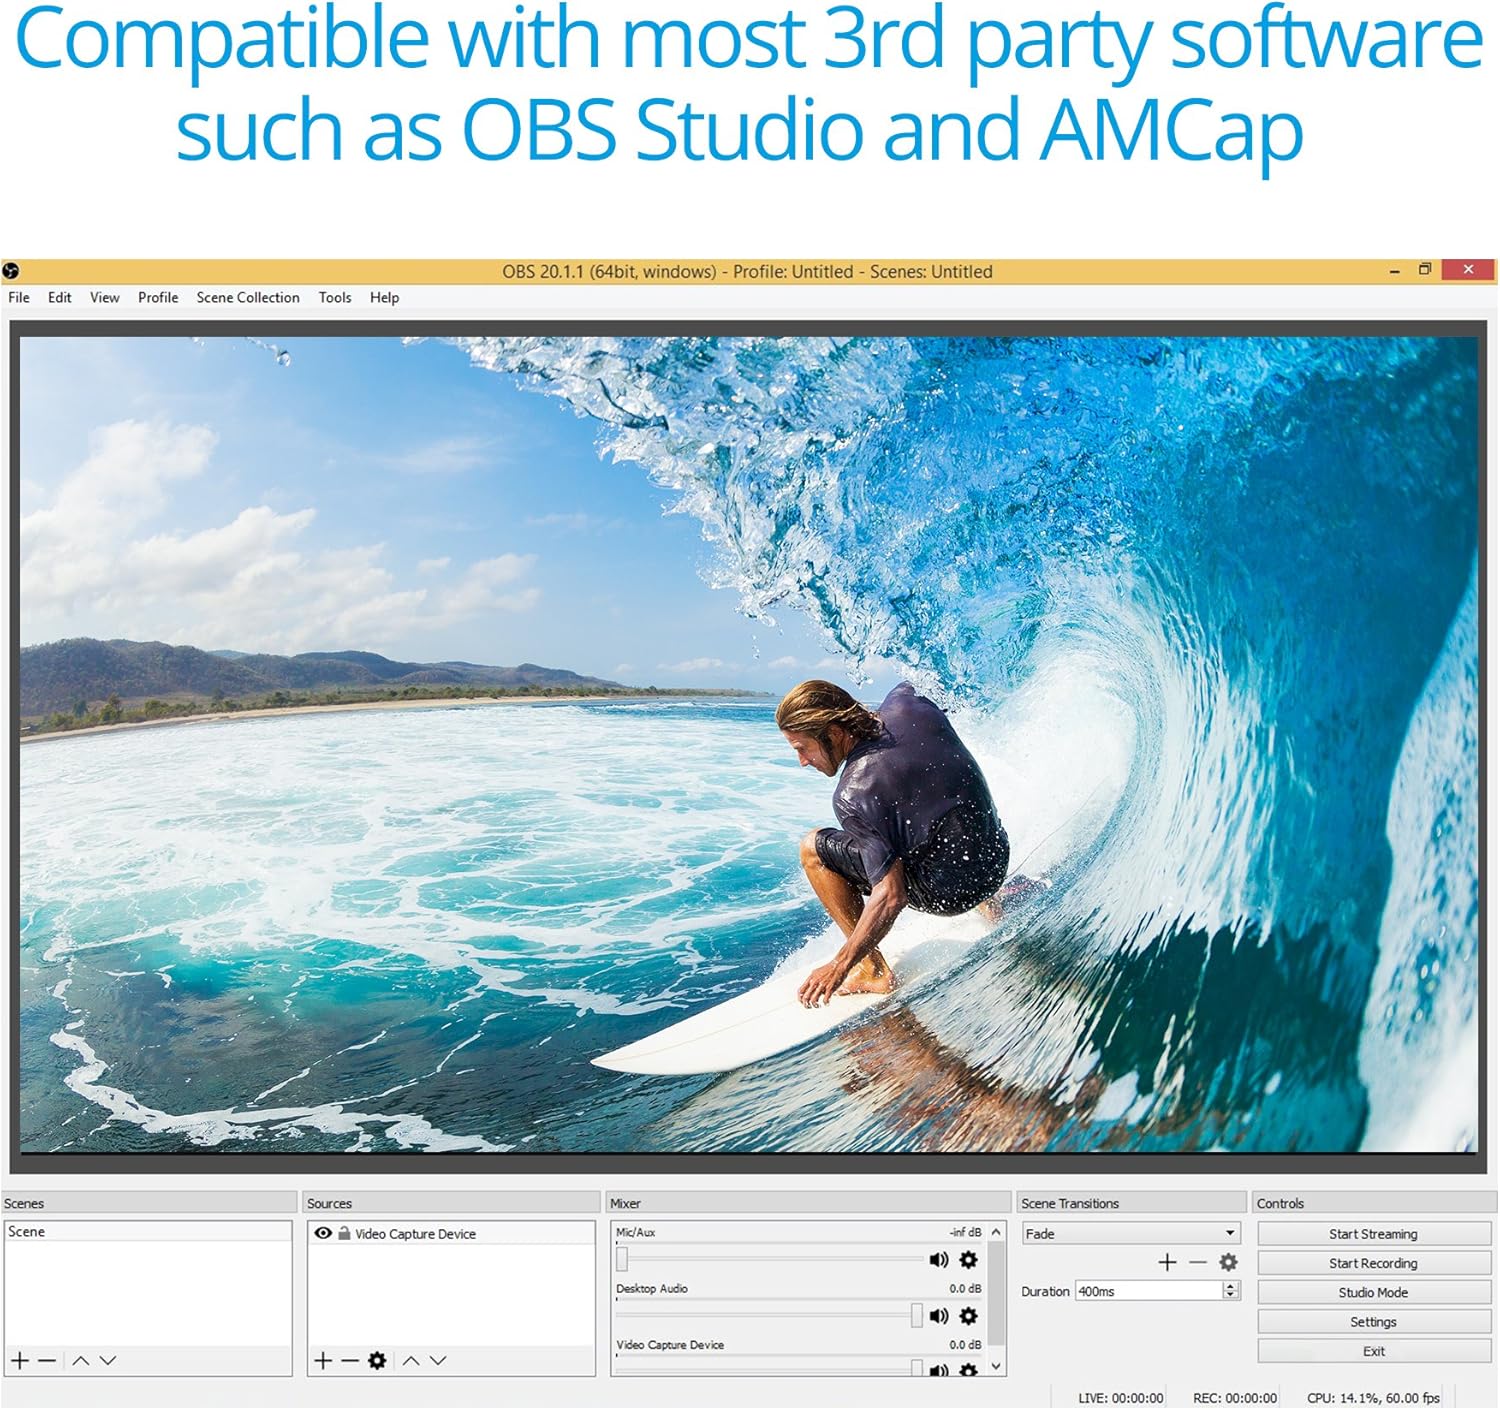This screenshot has width=1500, height=1410.
Task: Move the source up in the list
Action: point(411,1361)
